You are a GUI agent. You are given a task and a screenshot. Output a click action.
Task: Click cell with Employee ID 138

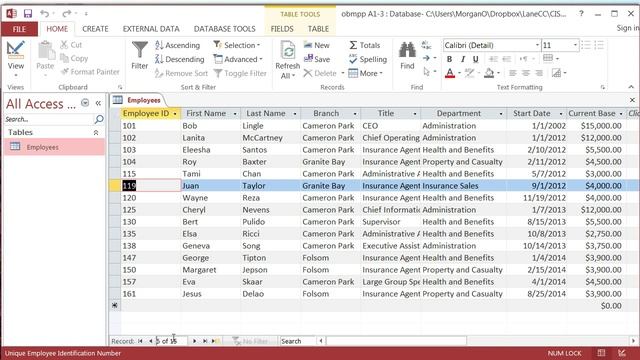pyautogui.click(x=151, y=246)
